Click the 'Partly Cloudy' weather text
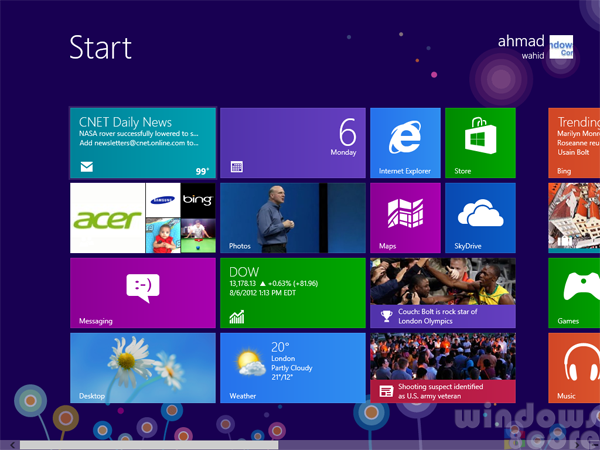Screen dimensions: 600x450 (292, 368)
